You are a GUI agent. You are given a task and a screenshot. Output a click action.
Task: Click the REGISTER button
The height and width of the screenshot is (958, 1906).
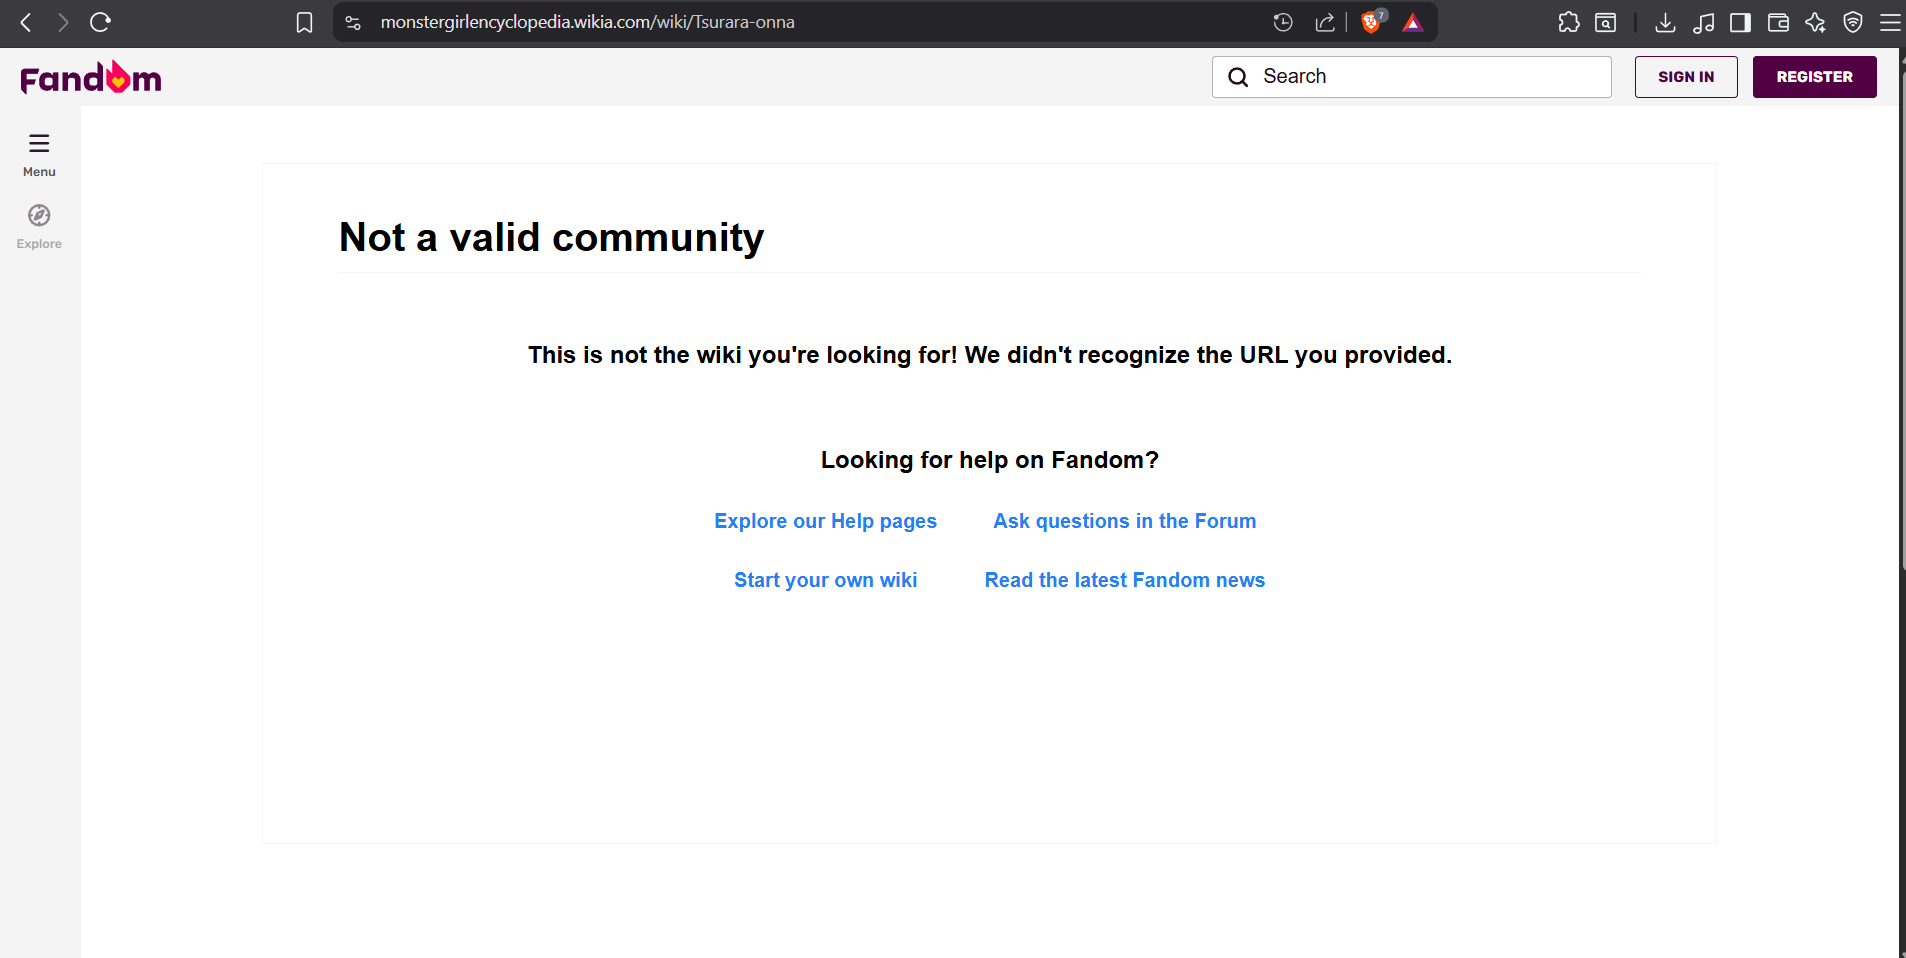pos(1814,77)
